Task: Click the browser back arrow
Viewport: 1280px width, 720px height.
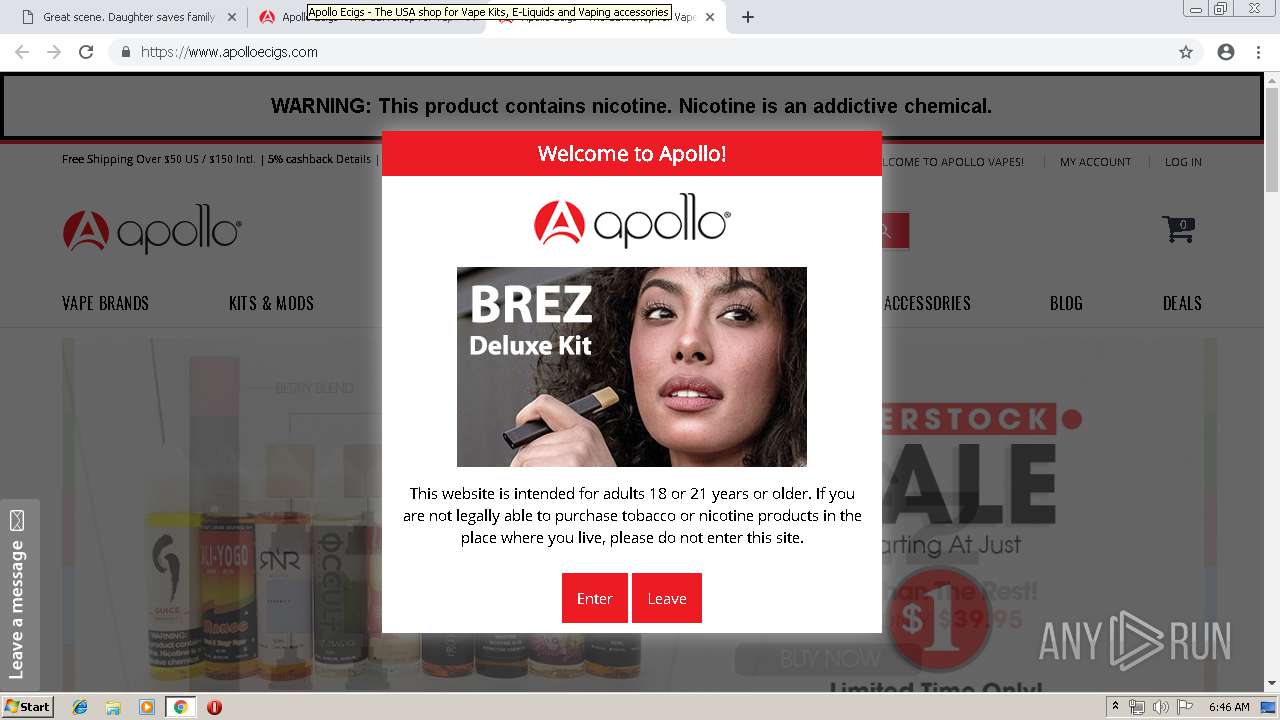Action: point(22,52)
